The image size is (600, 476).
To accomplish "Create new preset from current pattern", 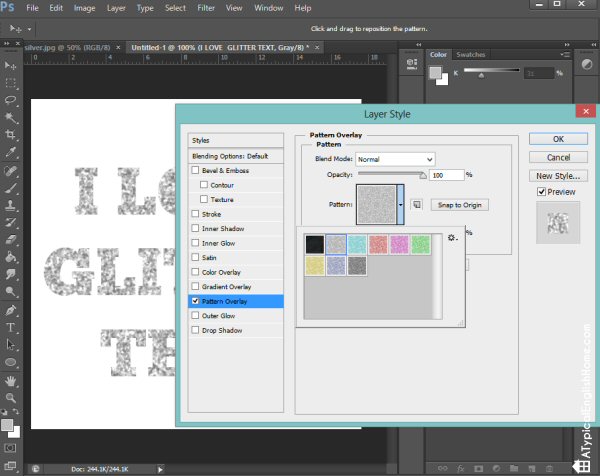I will pos(416,205).
